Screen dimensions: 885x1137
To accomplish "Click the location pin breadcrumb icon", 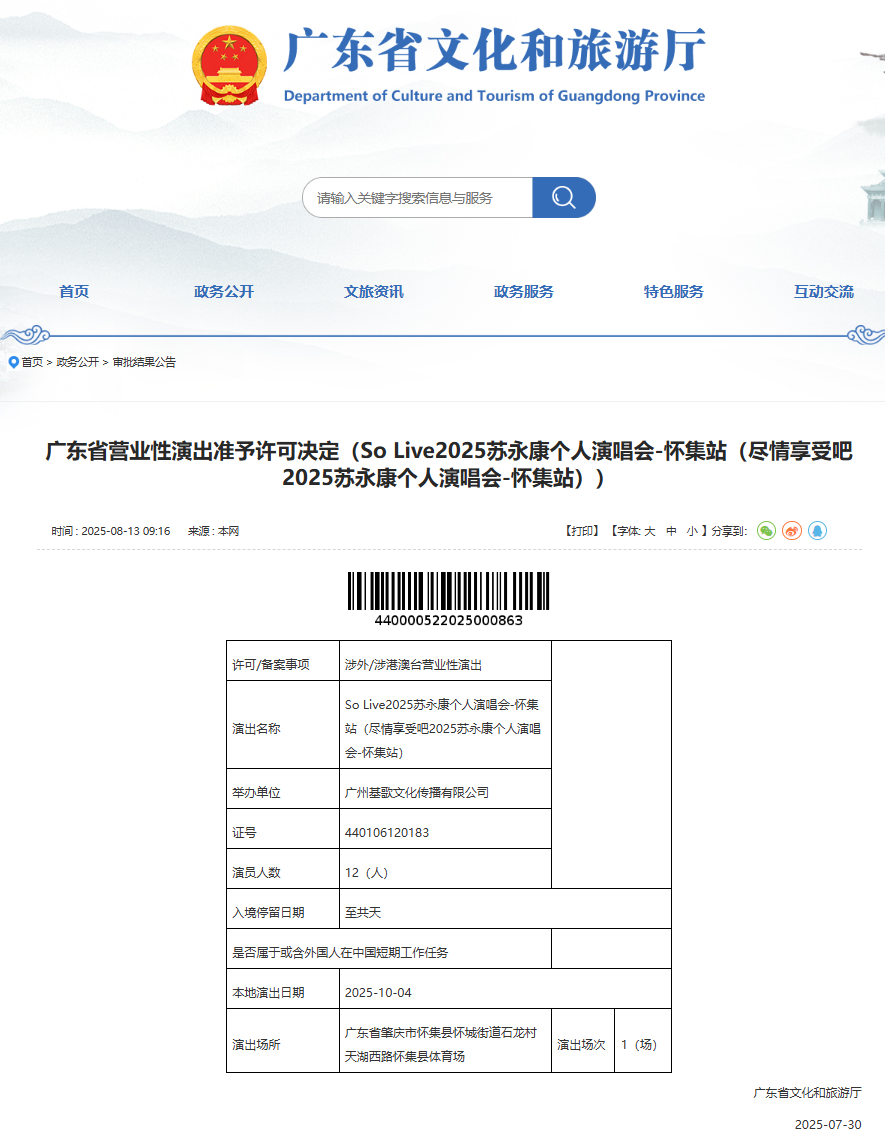I will pos(13,362).
